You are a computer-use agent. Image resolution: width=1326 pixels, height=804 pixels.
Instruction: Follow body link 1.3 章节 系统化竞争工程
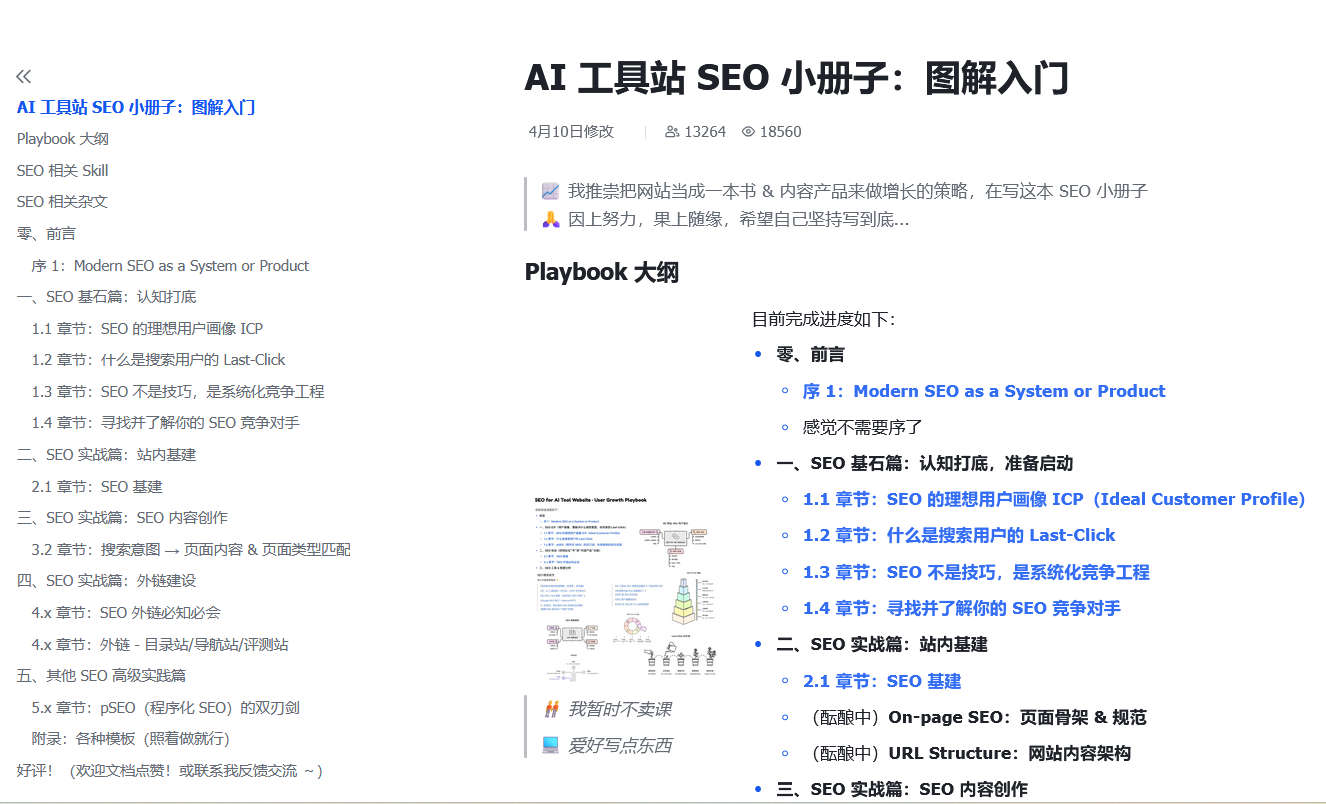click(x=976, y=572)
